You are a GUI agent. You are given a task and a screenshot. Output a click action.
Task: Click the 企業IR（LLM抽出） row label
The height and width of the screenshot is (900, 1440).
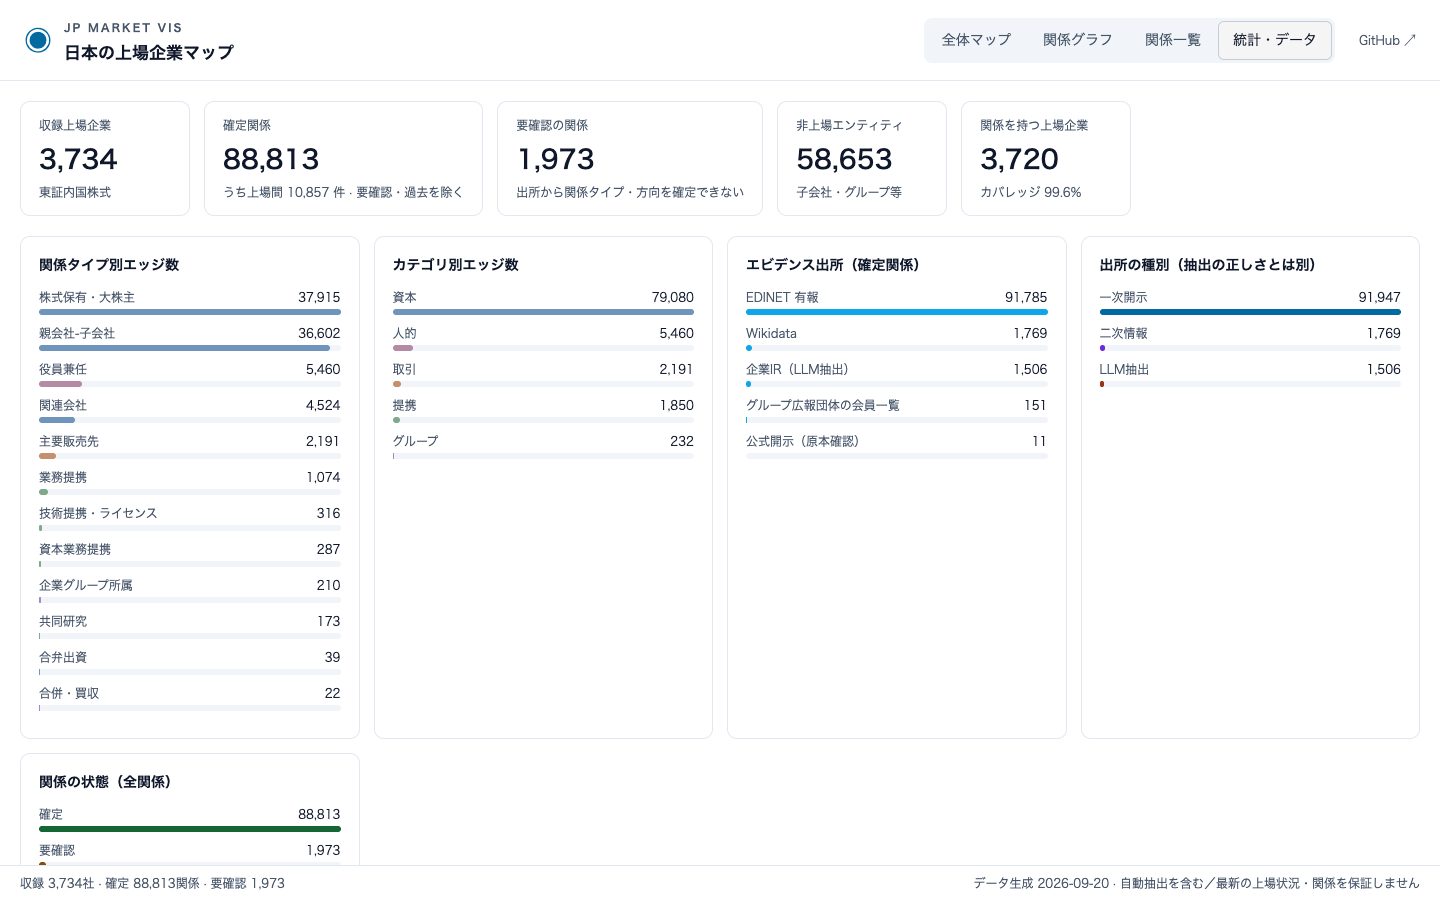pyautogui.click(x=797, y=369)
